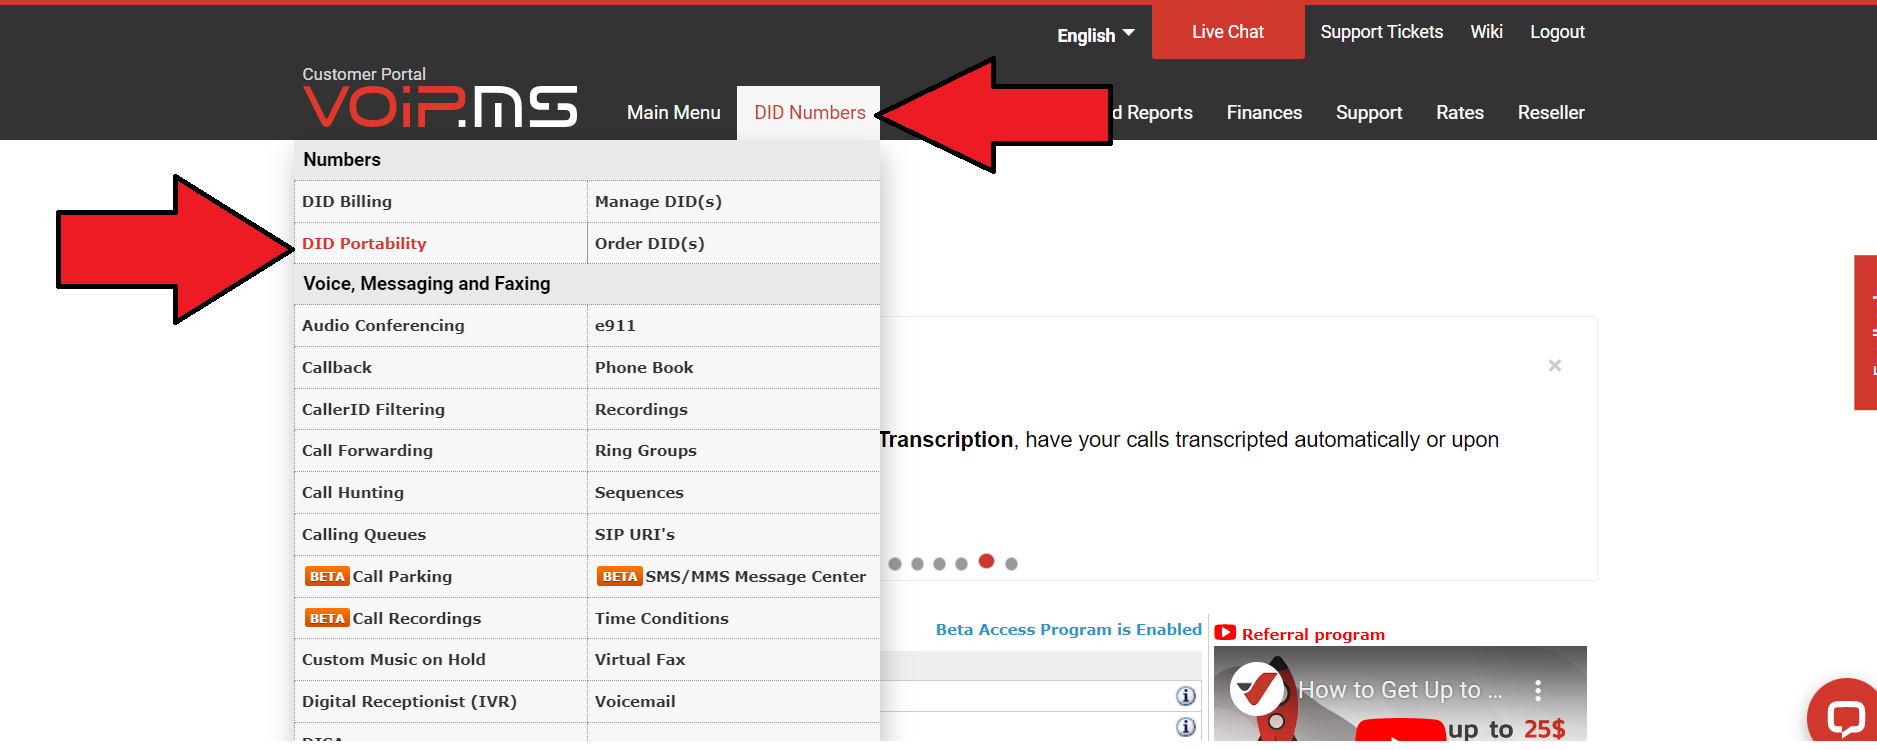1877x750 pixels.
Task: Open the video options three-dot menu
Action: [1538, 690]
